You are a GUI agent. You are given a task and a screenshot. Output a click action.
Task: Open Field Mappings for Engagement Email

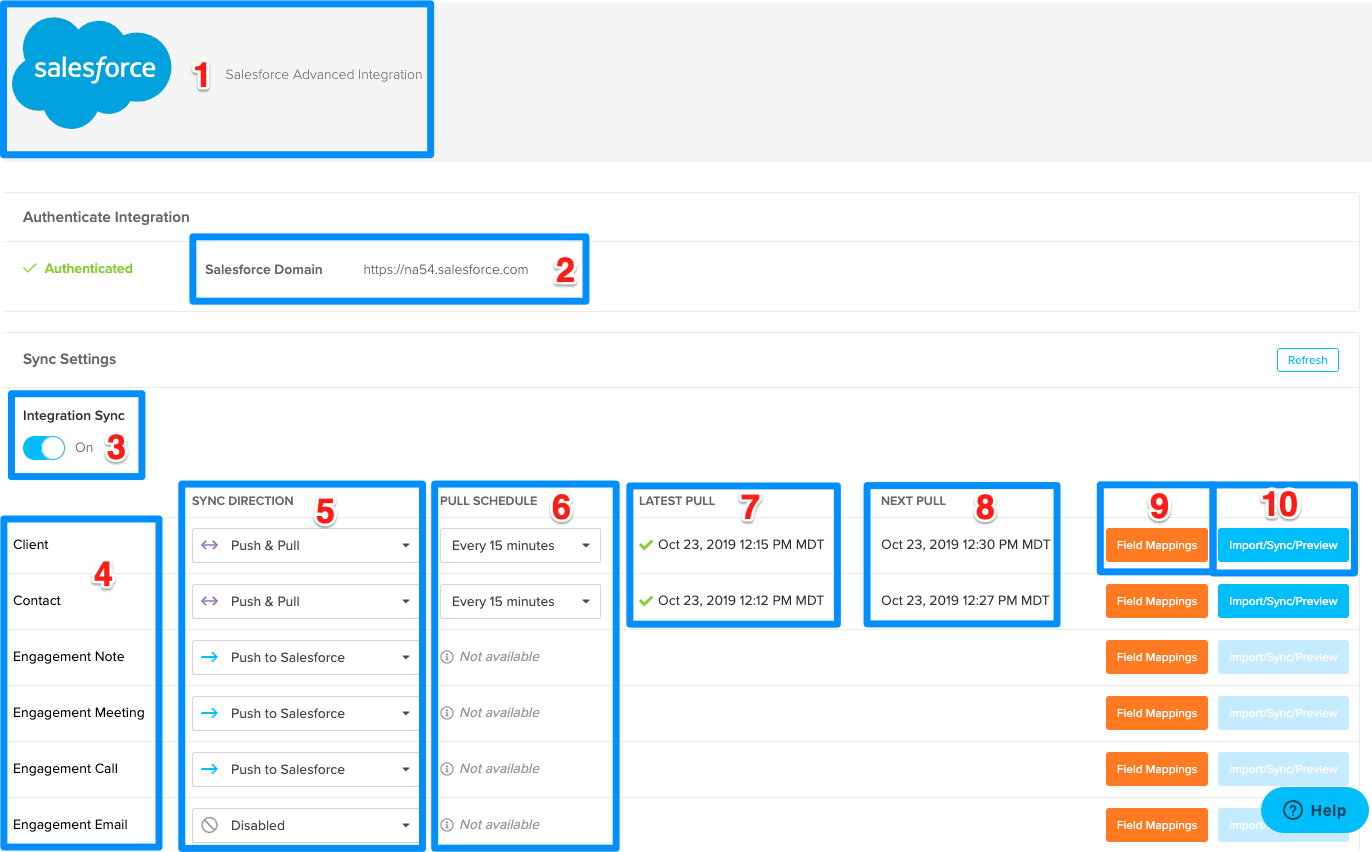tap(1157, 825)
